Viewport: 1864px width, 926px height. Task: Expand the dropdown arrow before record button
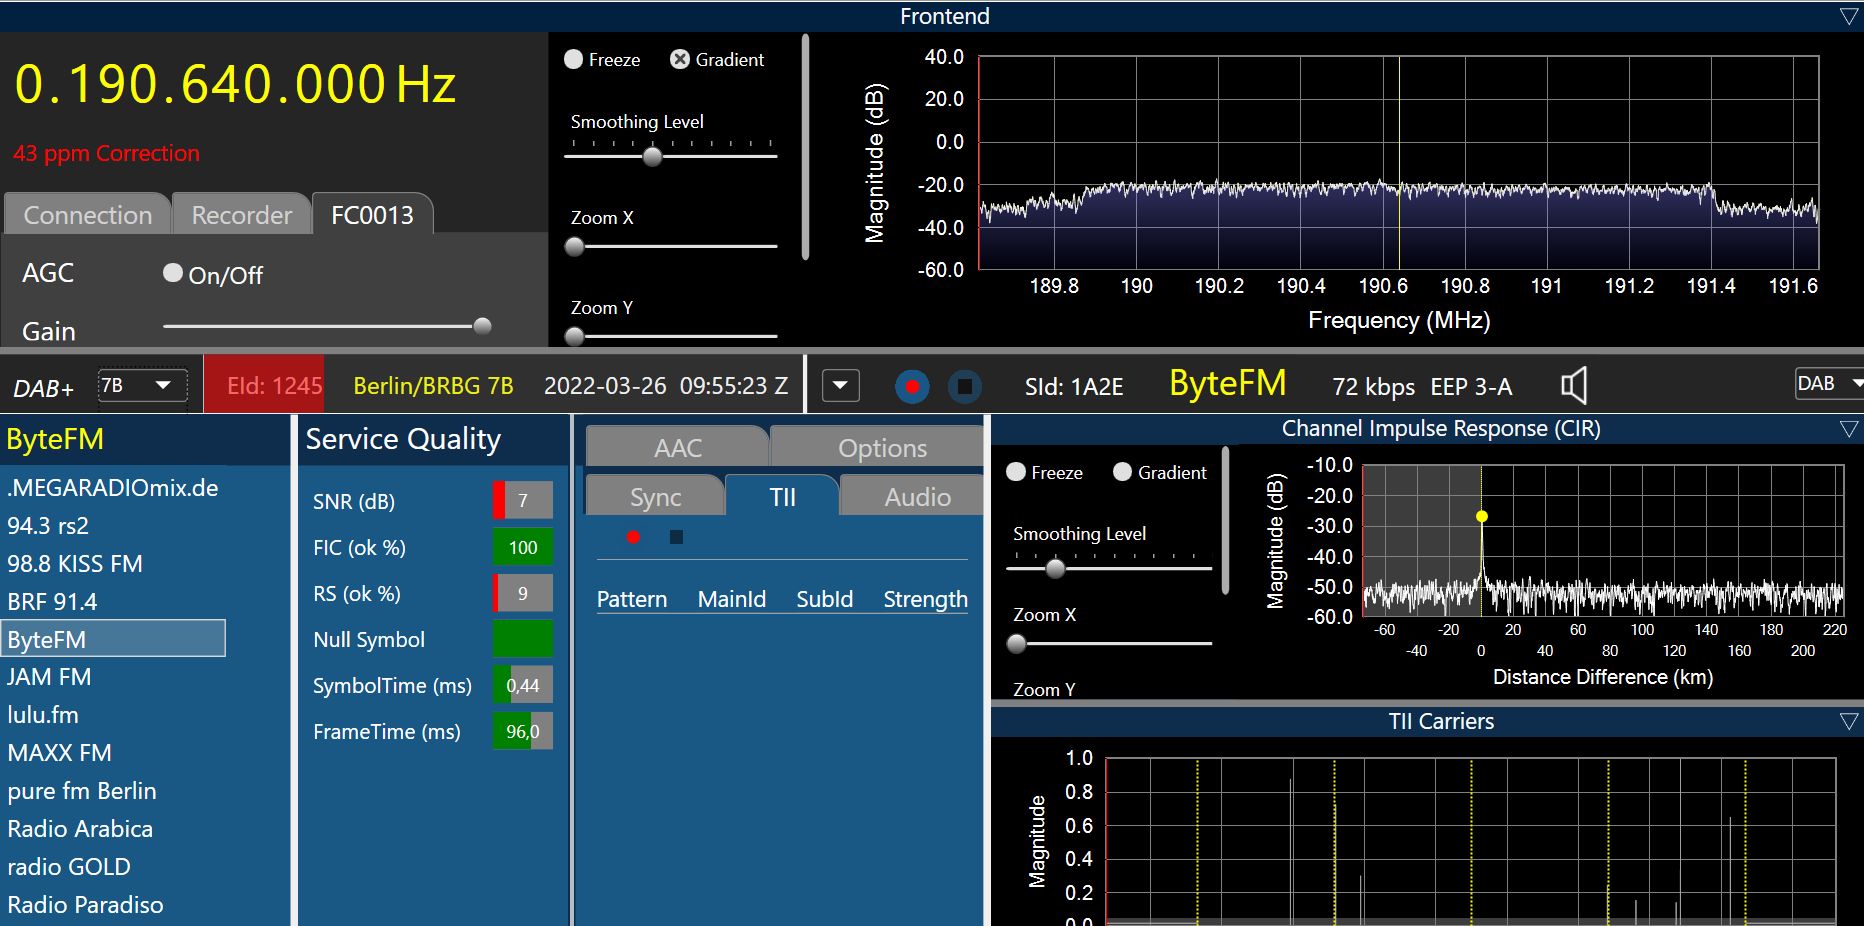(x=840, y=386)
